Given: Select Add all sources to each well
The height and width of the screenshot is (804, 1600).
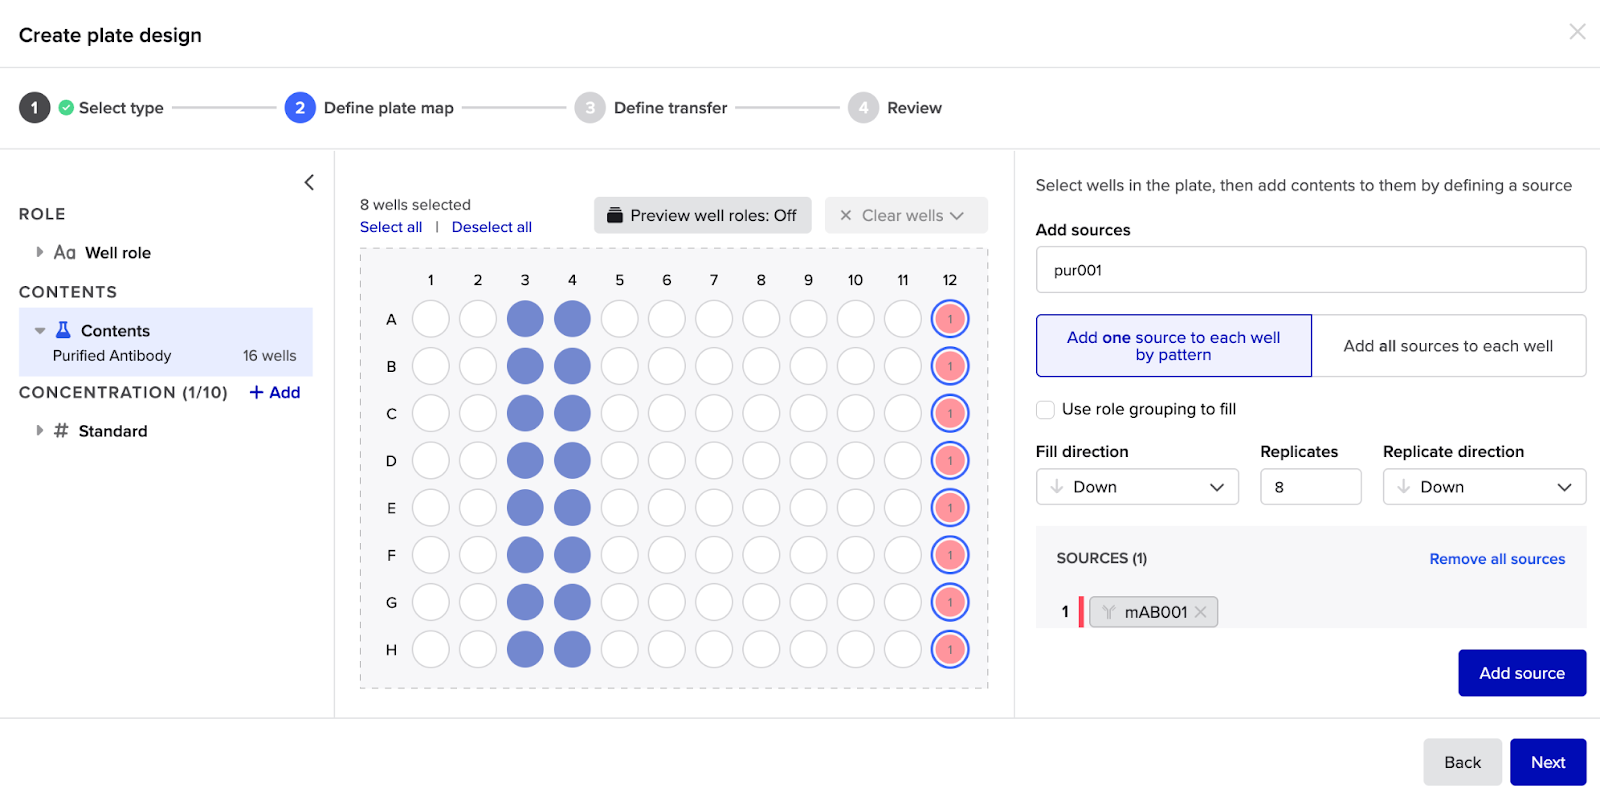Looking at the screenshot, I should (1447, 346).
